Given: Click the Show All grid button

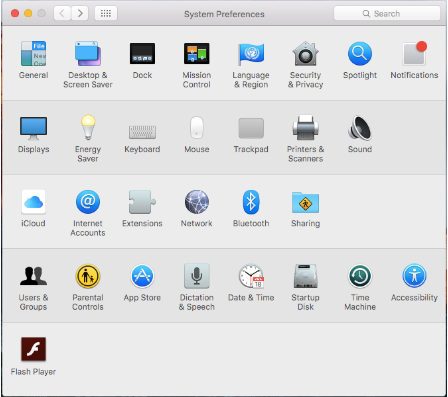Looking at the screenshot, I should 106,13.
